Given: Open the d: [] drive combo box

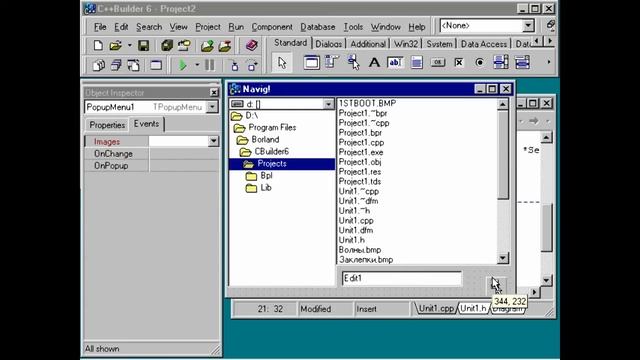Looking at the screenshot, I should click(x=328, y=104).
